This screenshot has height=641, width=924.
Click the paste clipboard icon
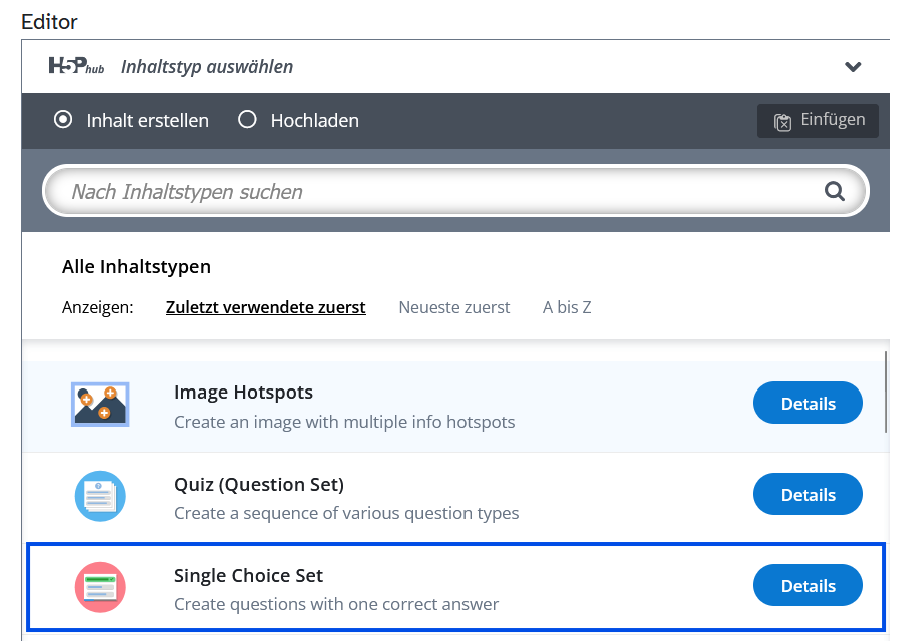(x=783, y=121)
